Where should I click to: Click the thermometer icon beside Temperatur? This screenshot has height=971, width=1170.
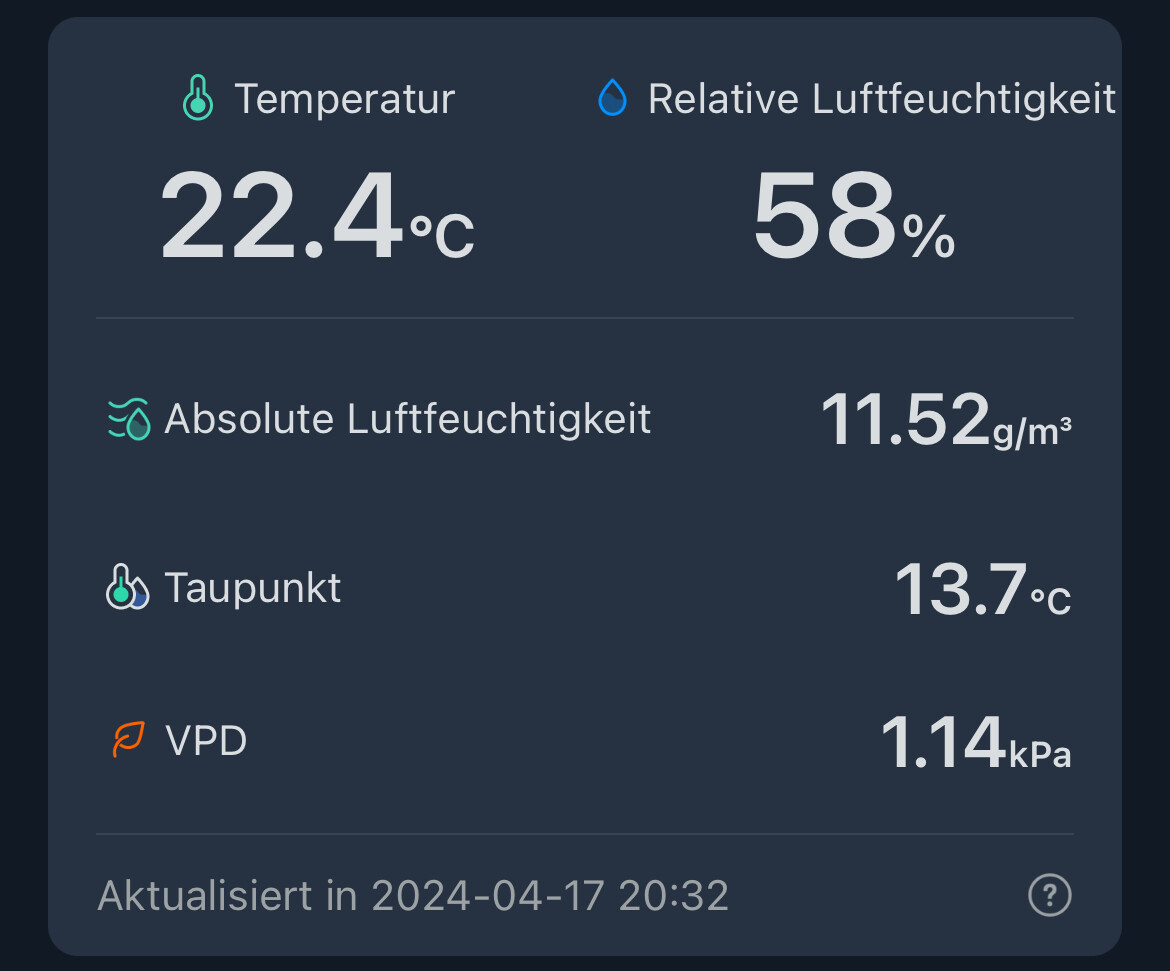[x=198, y=99]
